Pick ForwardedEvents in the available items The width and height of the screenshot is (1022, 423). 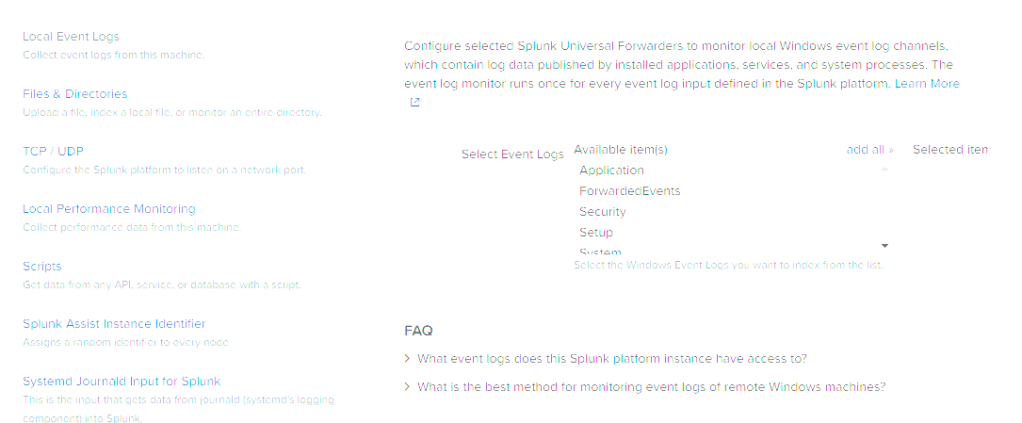[629, 191]
